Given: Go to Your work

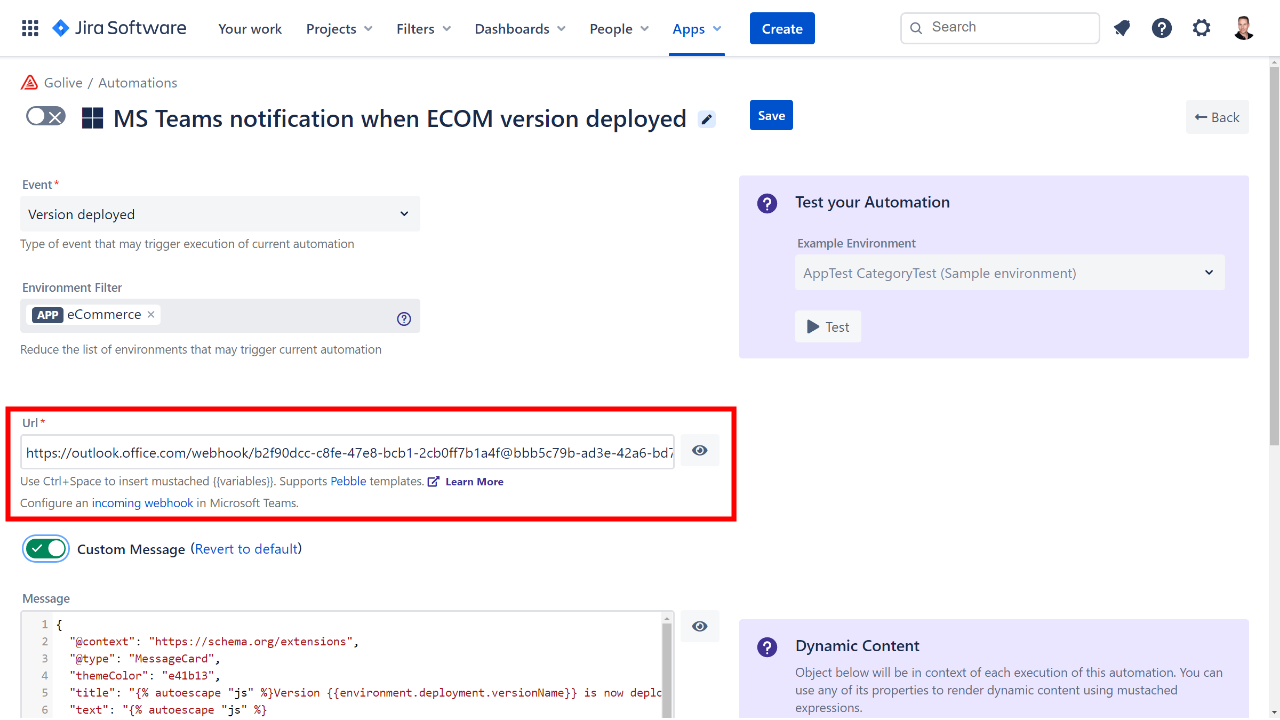Looking at the screenshot, I should click(x=250, y=29).
